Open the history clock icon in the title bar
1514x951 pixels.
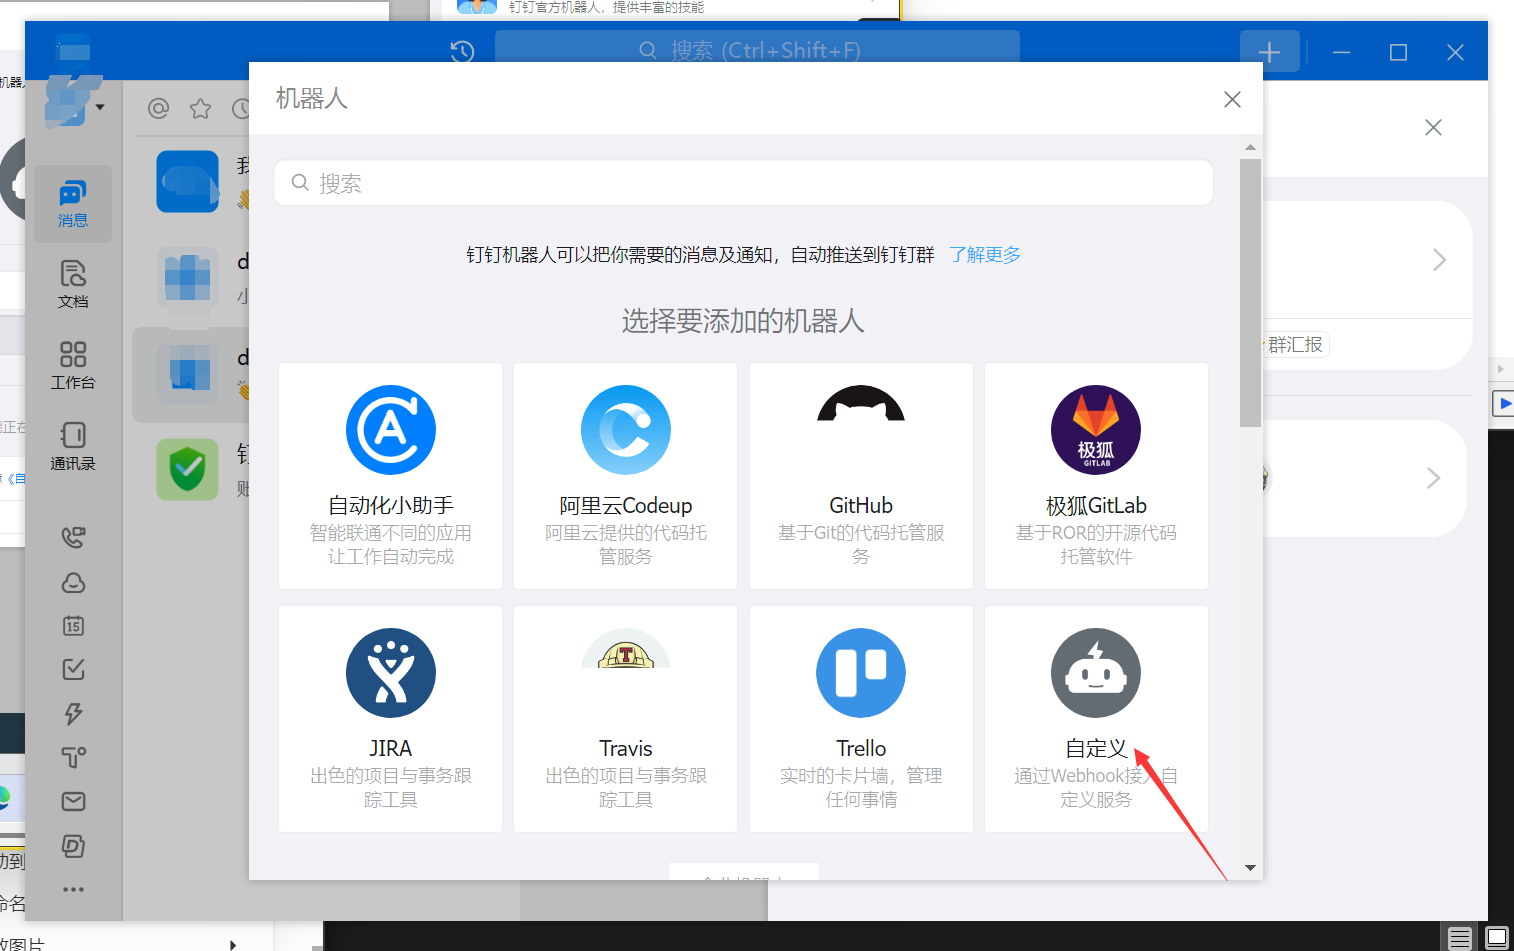(462, 51)
